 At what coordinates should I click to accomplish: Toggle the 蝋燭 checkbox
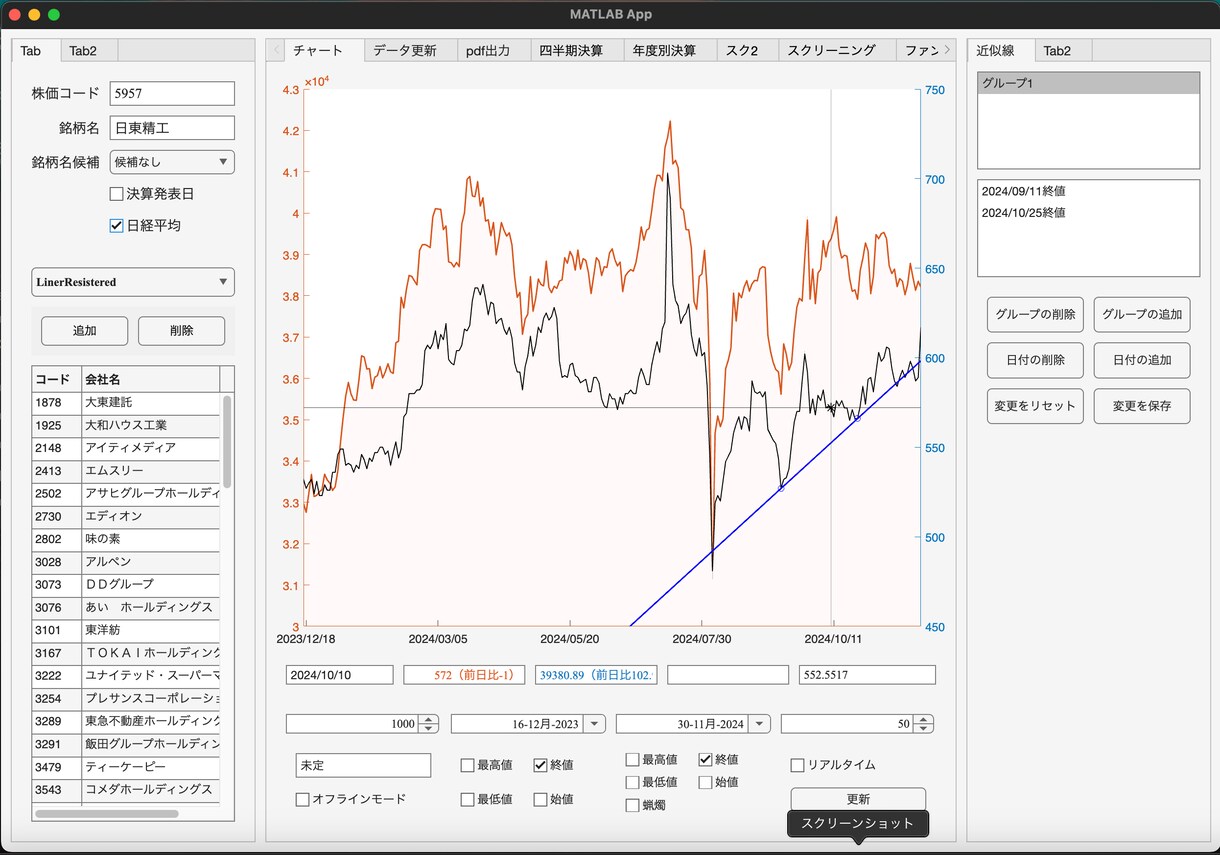click(x=632, y=805)
